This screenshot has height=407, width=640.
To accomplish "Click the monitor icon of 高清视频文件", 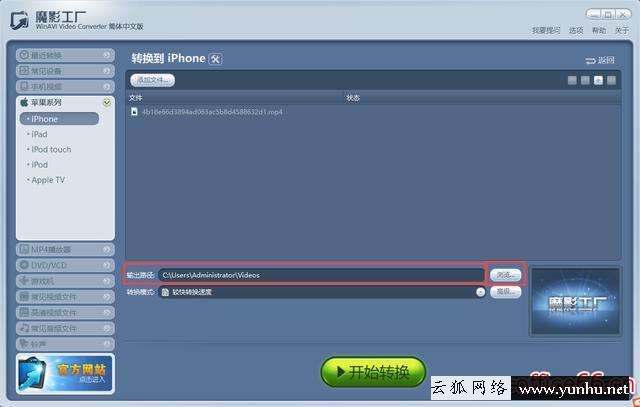I will [24, 312].
